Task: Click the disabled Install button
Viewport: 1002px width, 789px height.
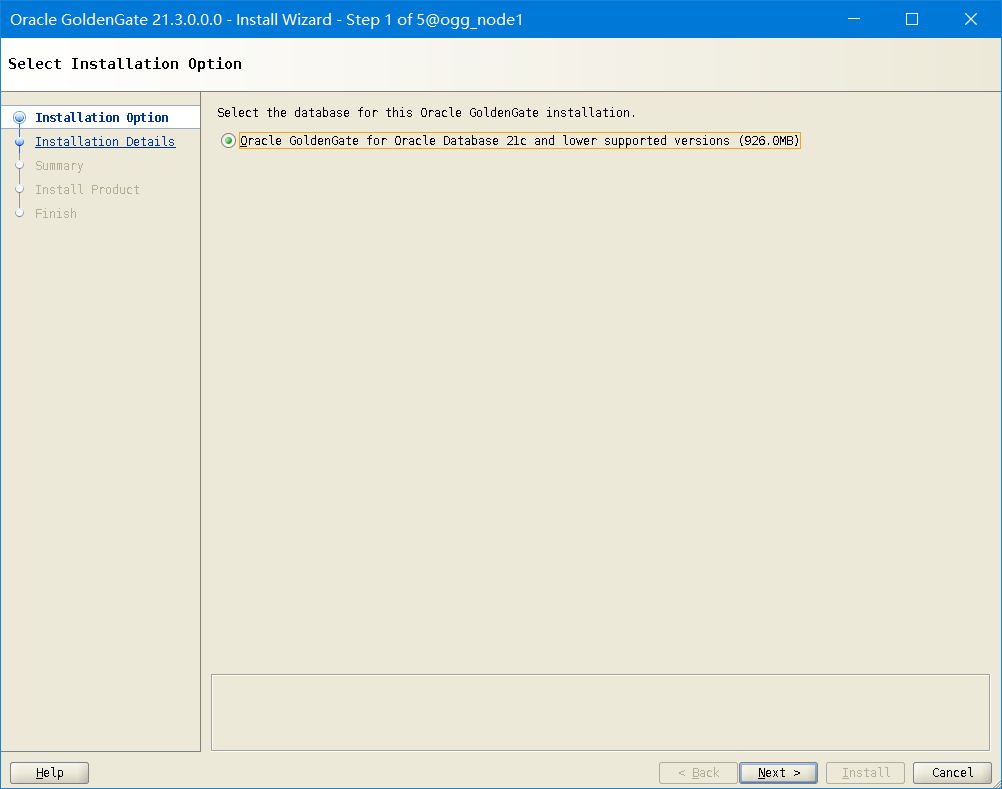Action: [x=865, y=772]
